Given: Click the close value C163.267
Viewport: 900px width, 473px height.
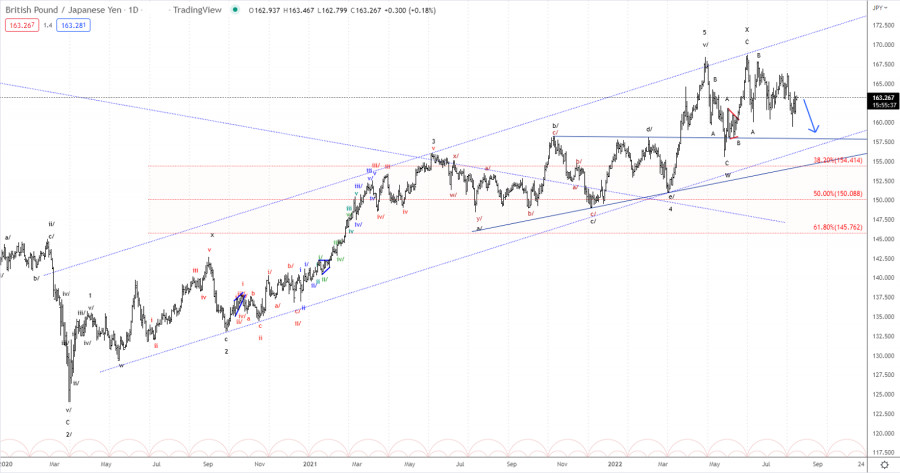Looking at the screenshot, I should pos(366,10).
